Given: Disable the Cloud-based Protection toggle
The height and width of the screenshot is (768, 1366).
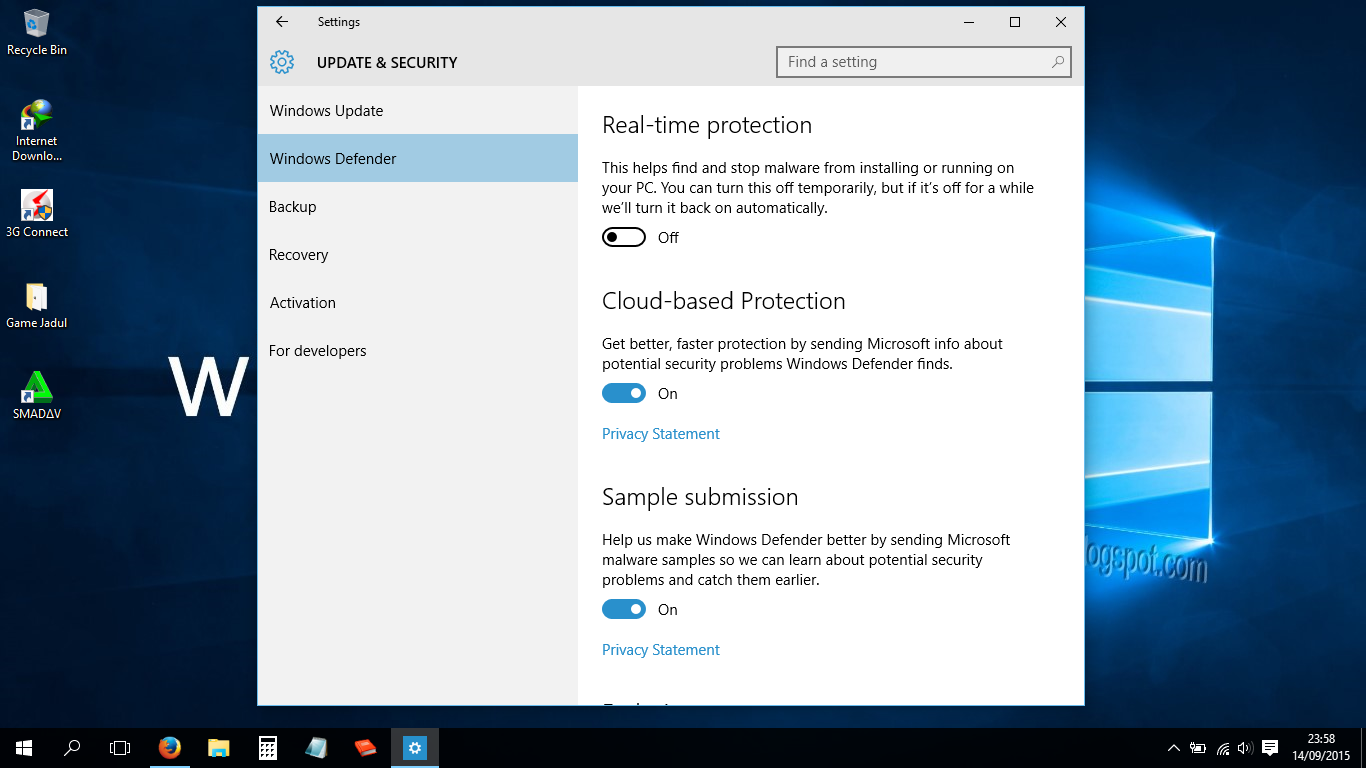Looking at the screenshot, I should tap(624, 393).
